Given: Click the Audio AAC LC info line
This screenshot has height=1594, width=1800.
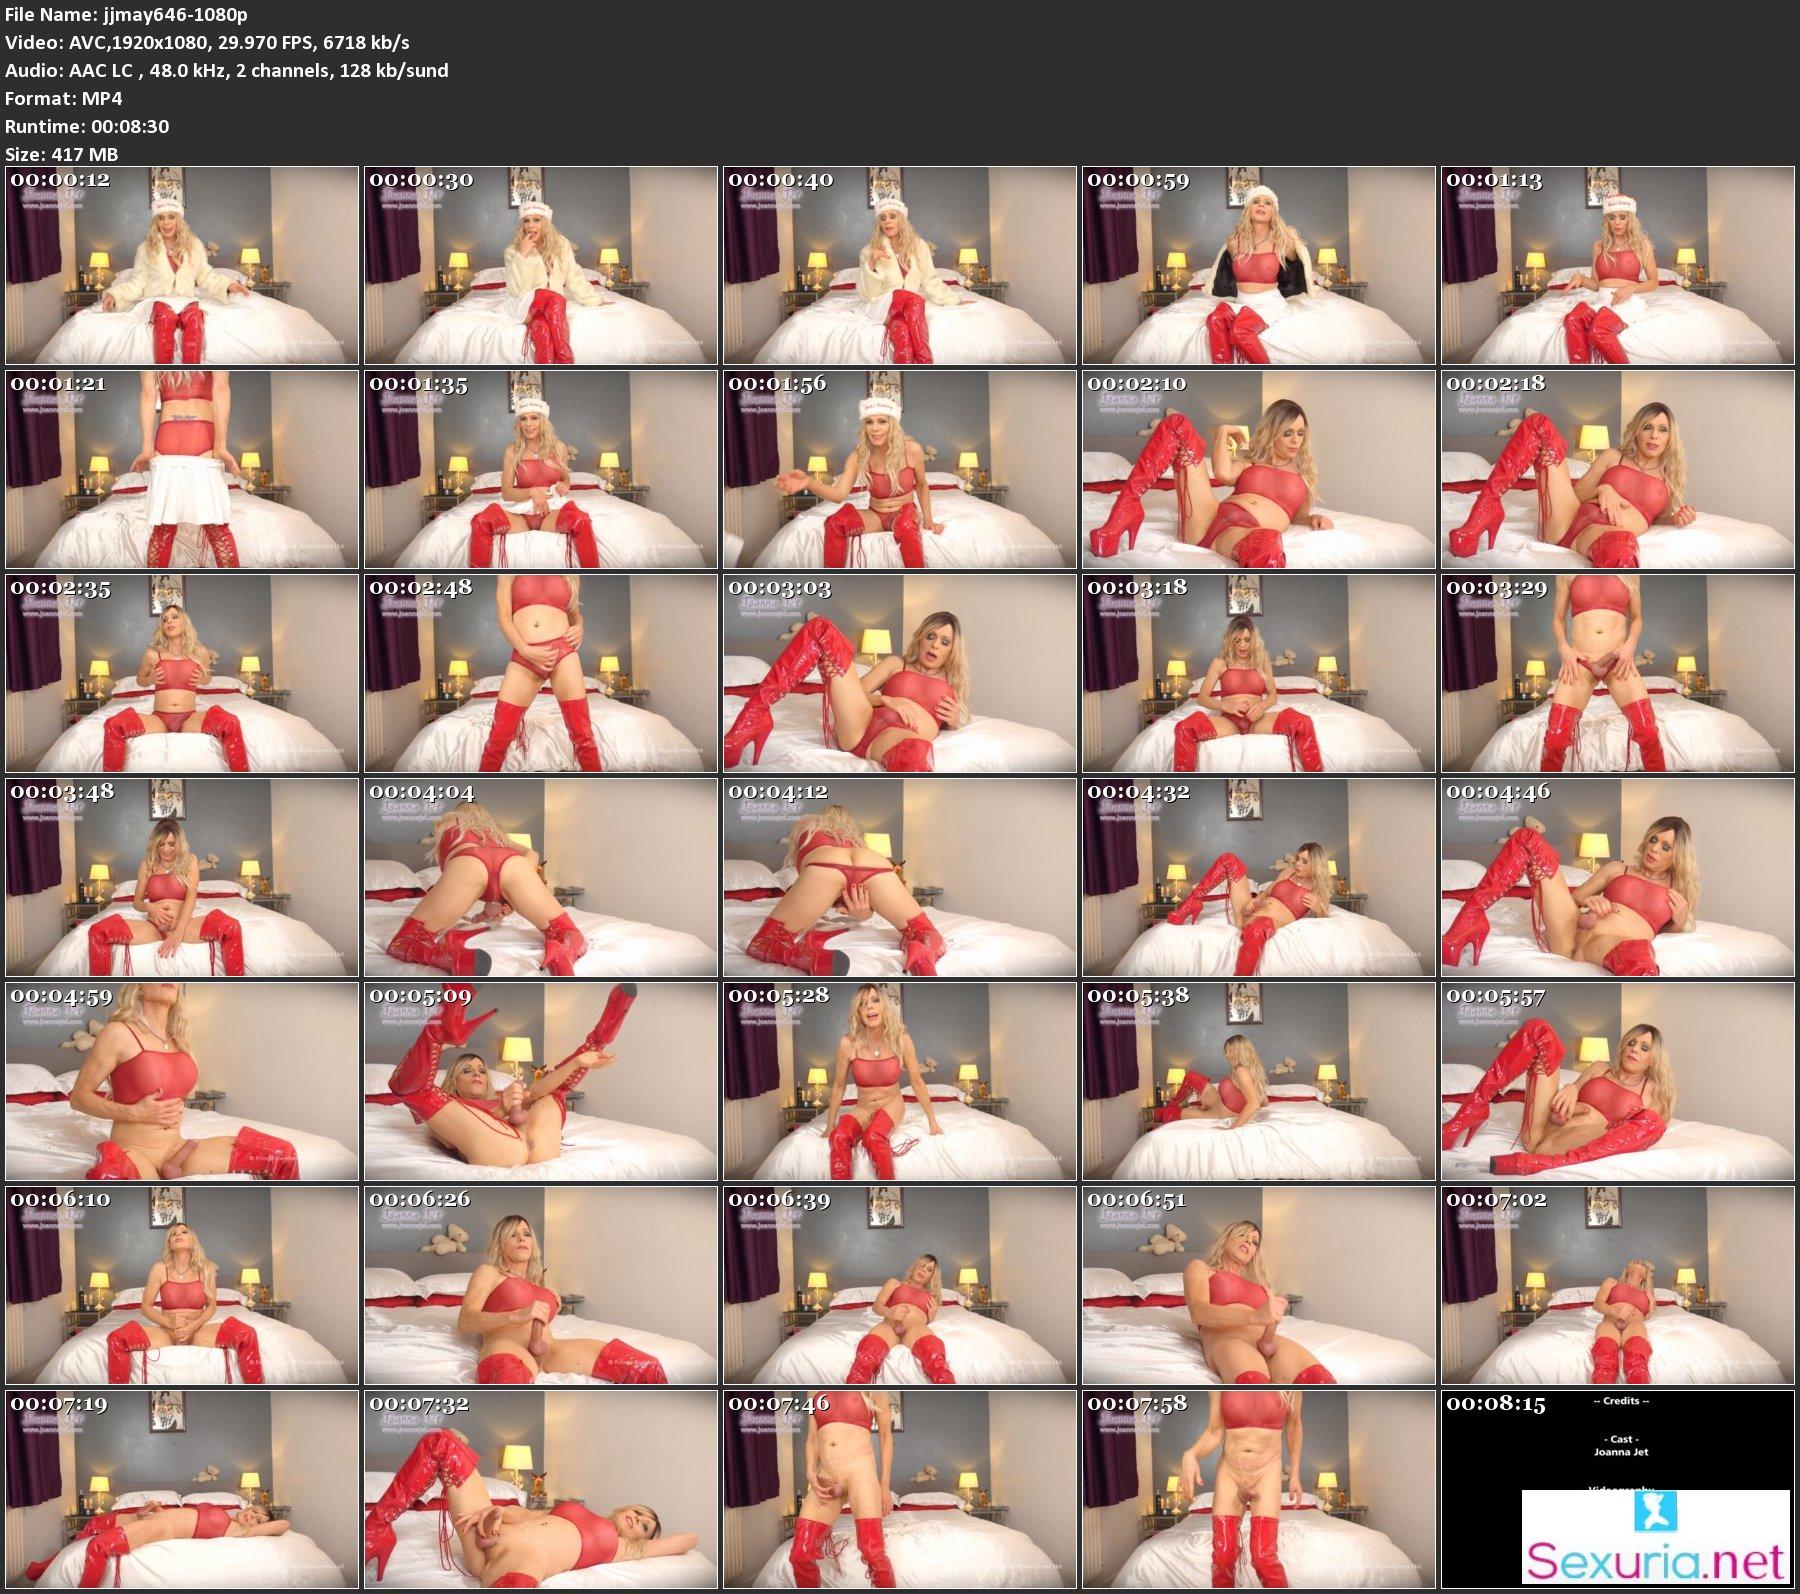Looking at the screenshot, I should point(226,70).
